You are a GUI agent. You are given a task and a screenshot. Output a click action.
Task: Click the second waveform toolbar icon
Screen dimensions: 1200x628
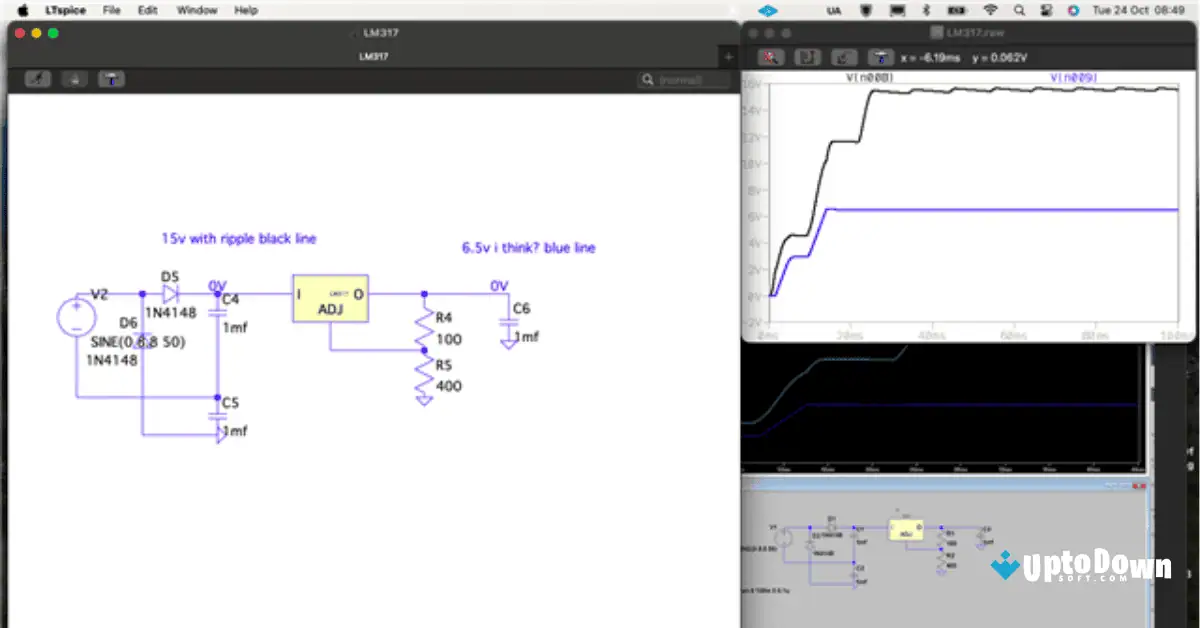coord(807,58)
